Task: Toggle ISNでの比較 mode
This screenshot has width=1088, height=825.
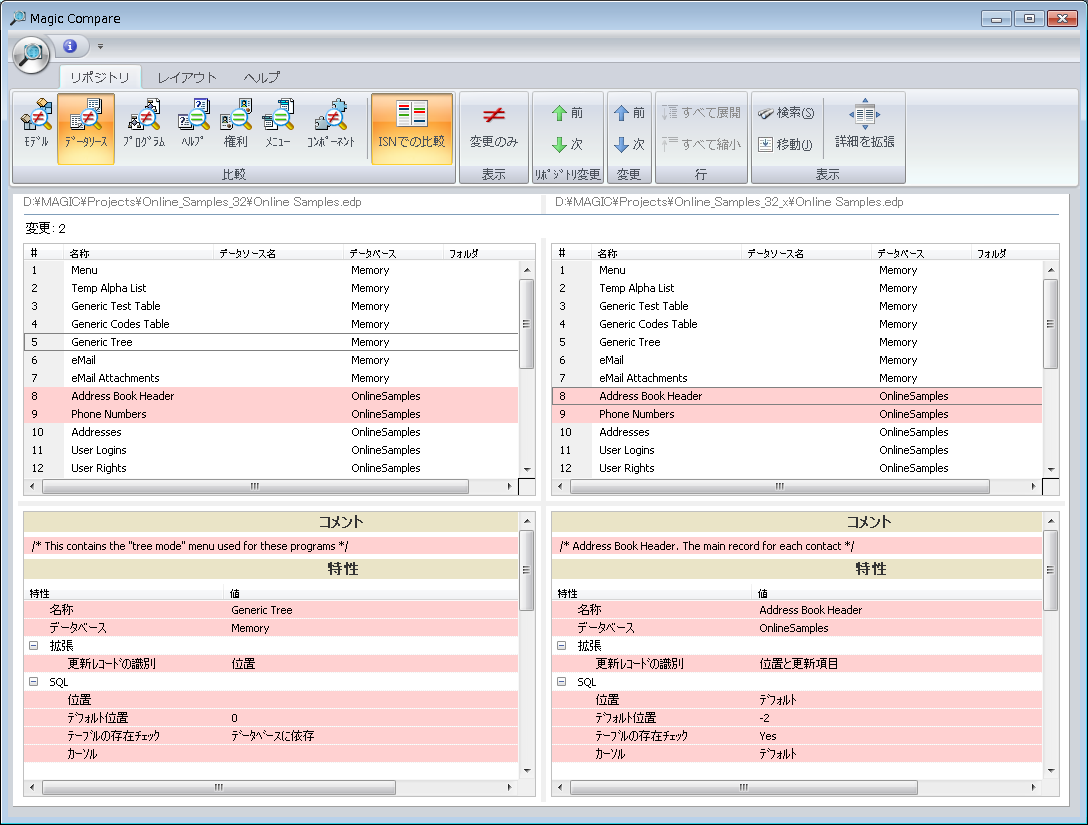Action: (411, 128)
